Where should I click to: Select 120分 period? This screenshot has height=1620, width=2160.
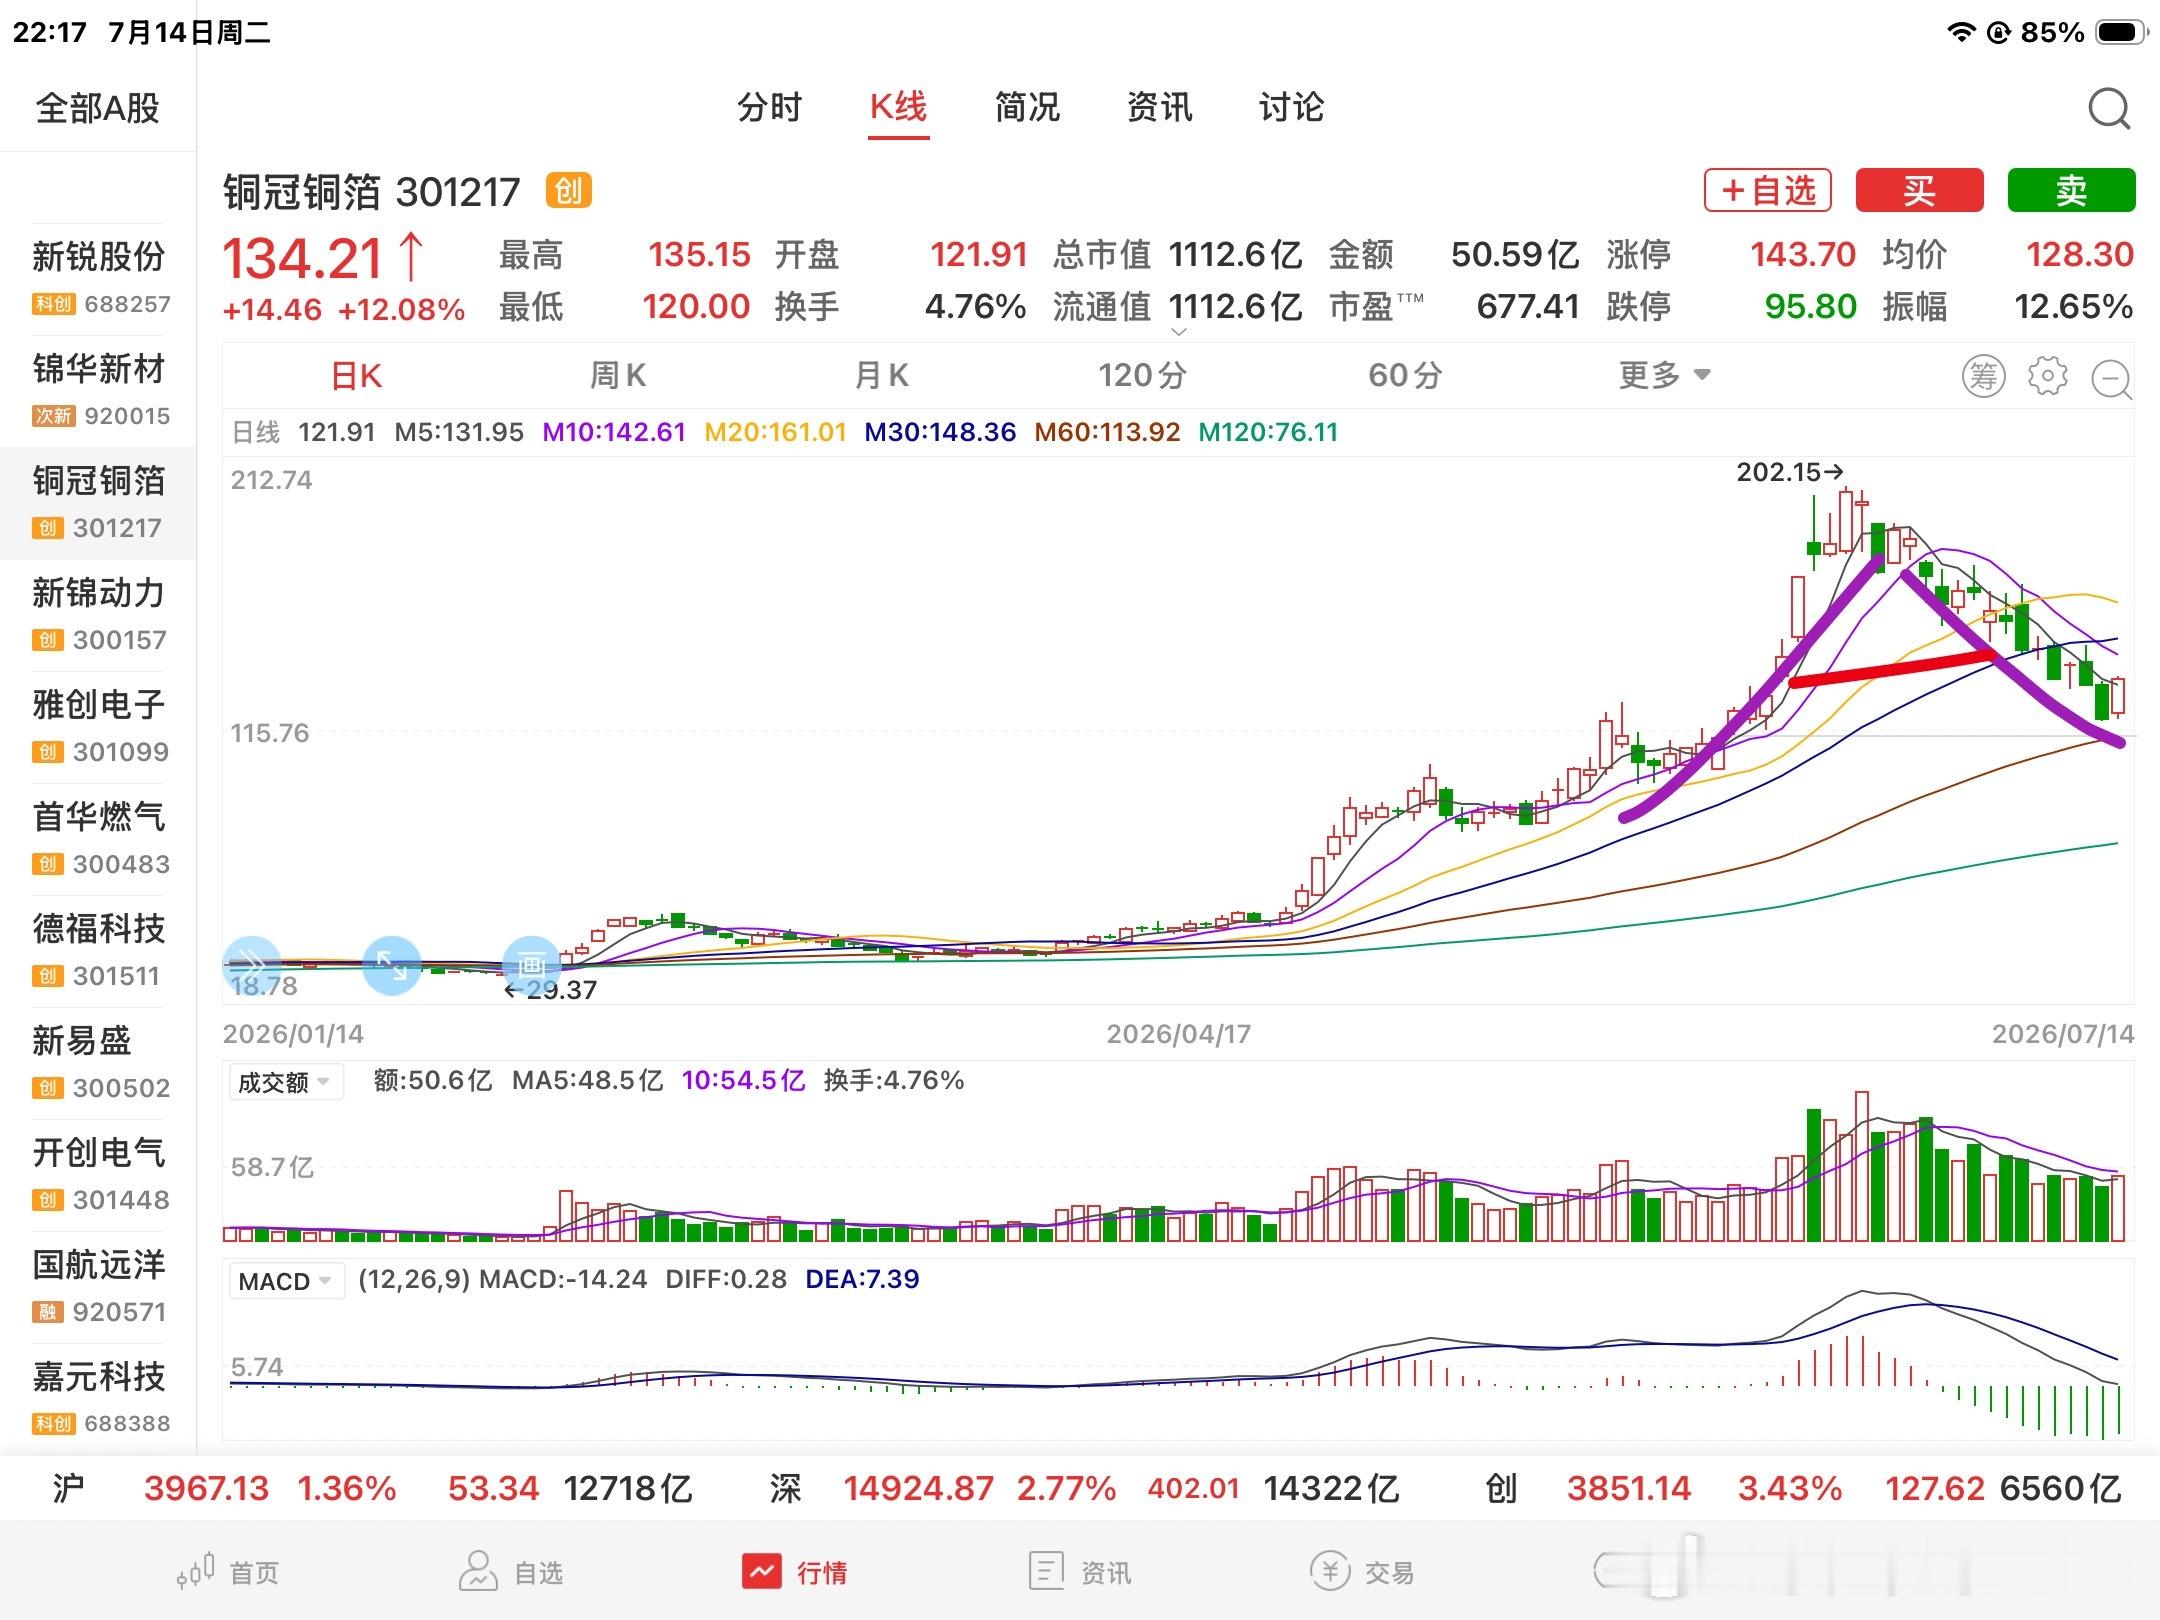coord(1142,376)
